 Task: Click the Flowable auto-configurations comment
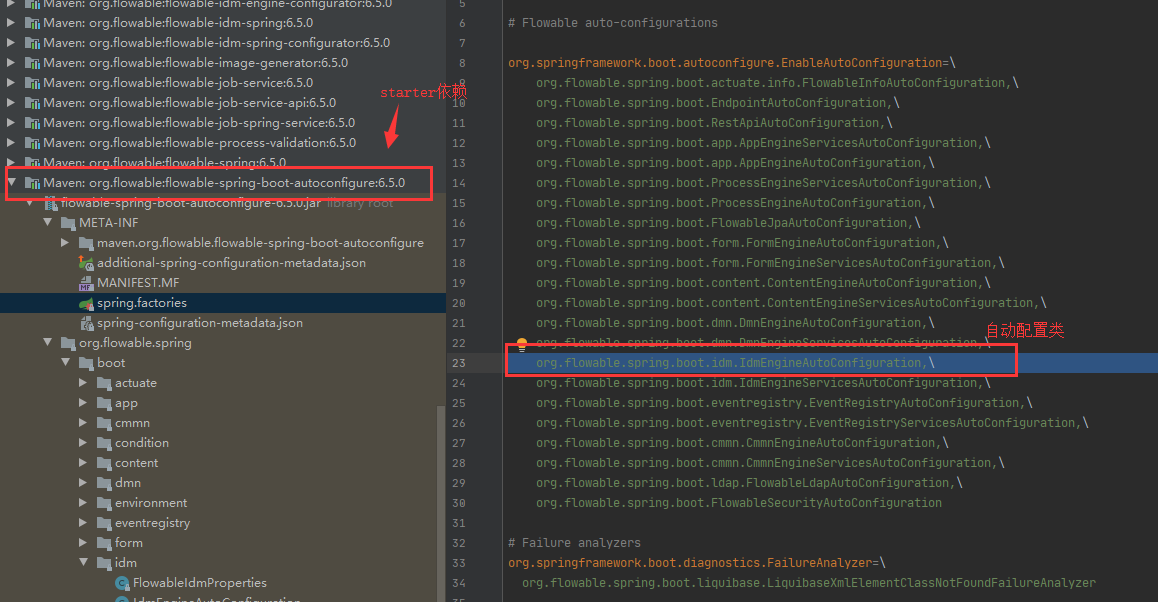click(613, 23)
